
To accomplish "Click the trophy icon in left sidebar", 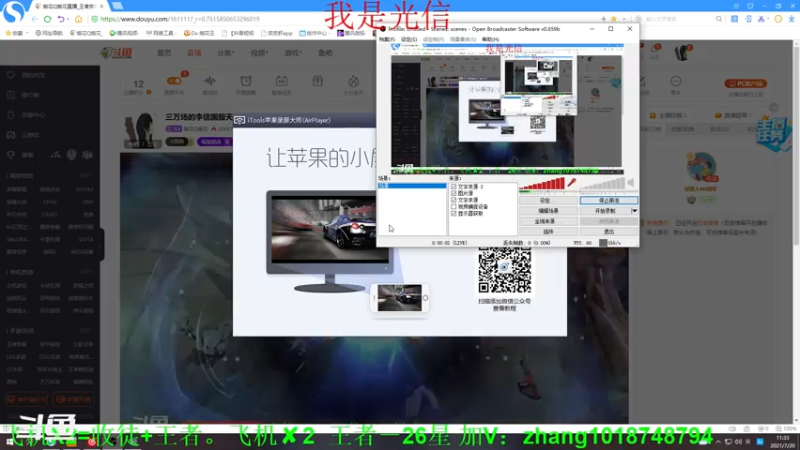I will point(11,155).
